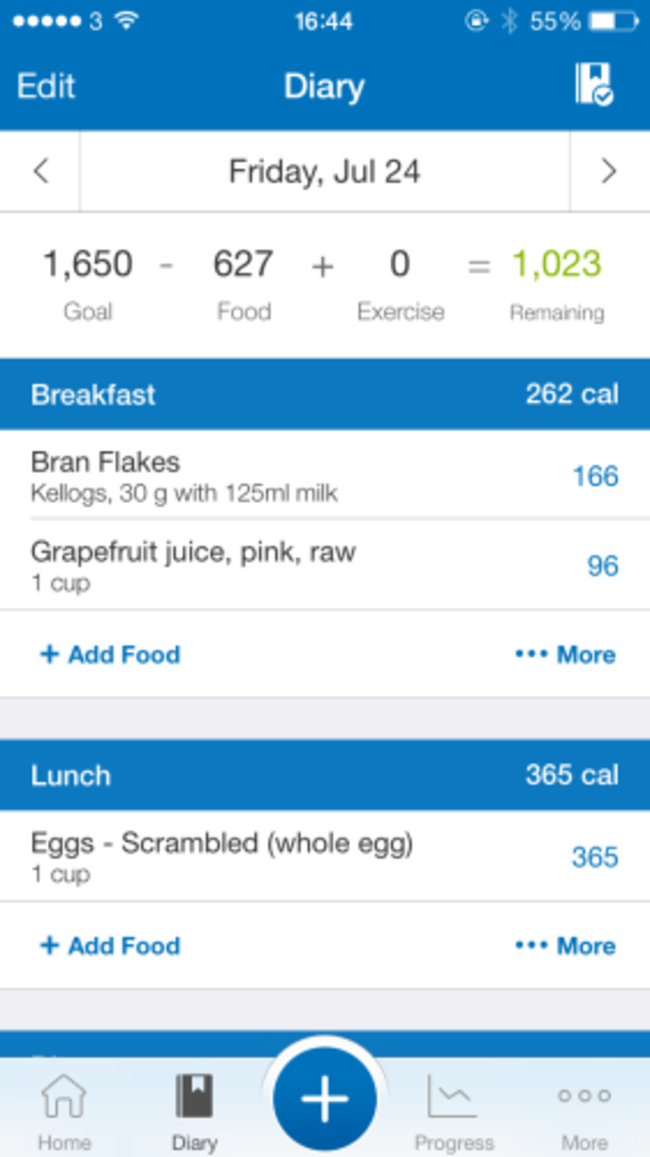Add Food to Lunch
This screenshot has height=1157, width=650.
(x=110, y=946)
